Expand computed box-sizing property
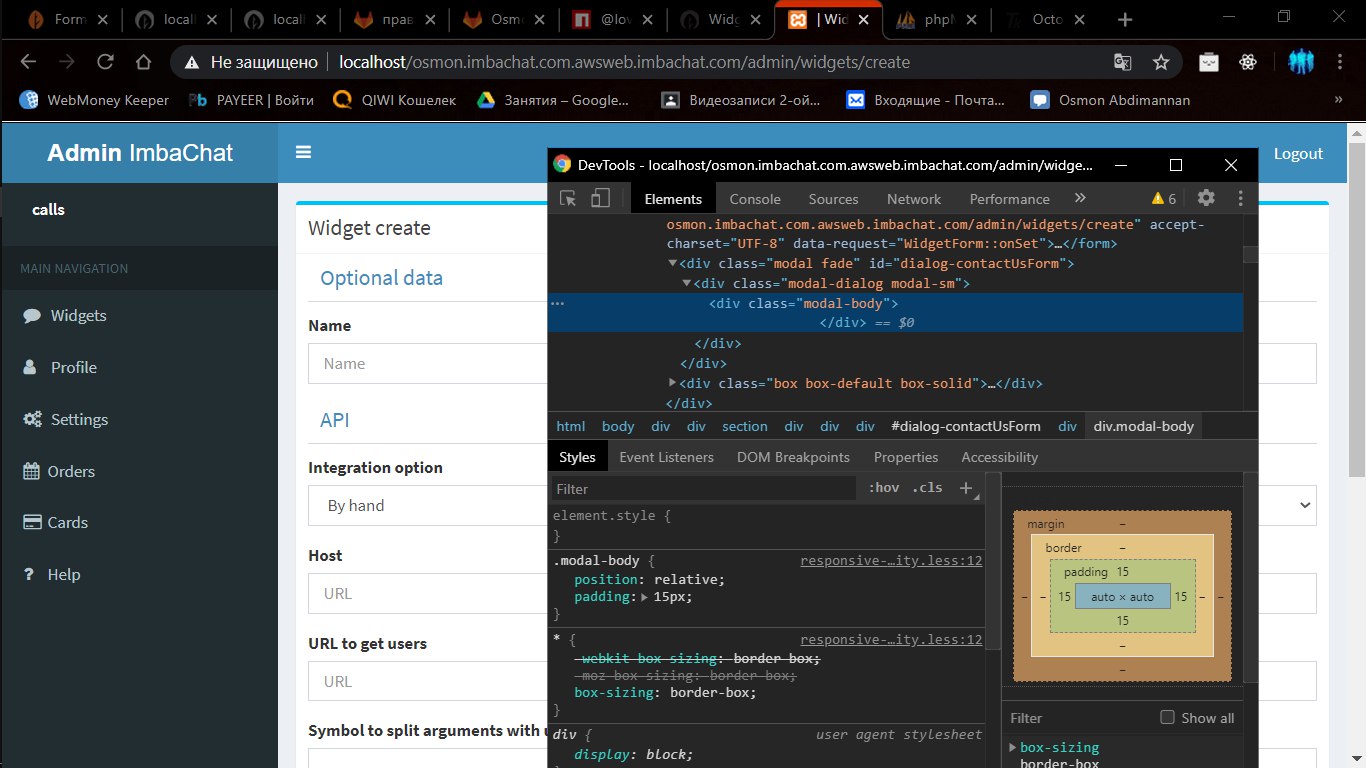This screenshot has height=768, width=1366. (x=1013, y=747)
